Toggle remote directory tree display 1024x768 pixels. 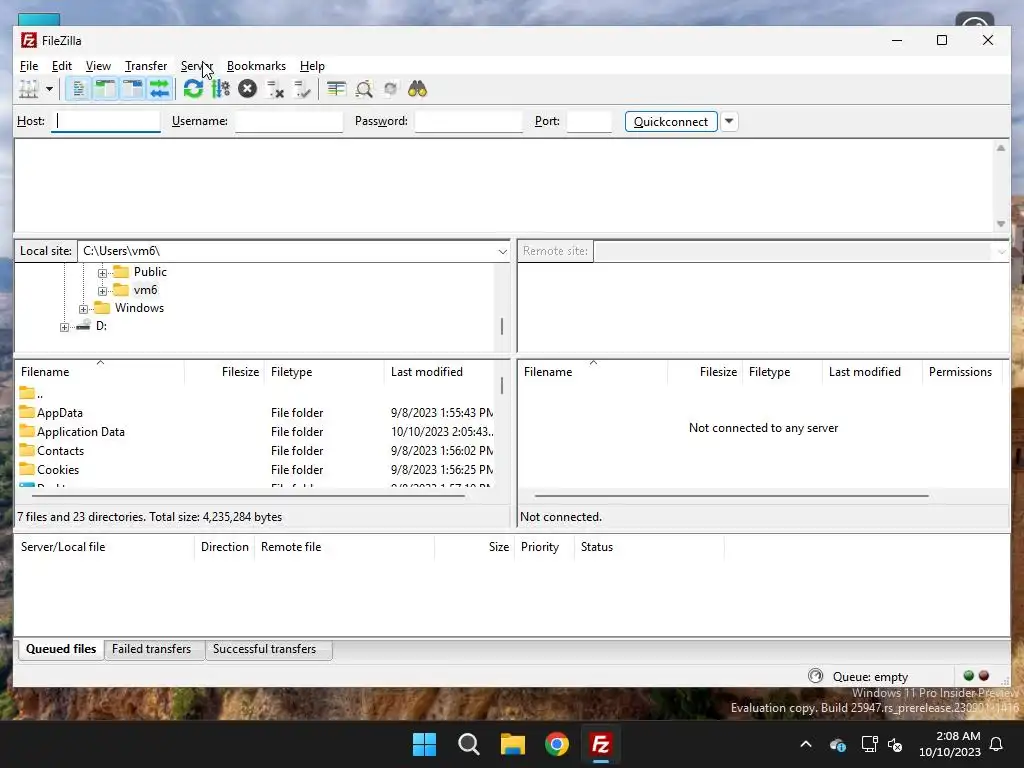tap(133, 89)
